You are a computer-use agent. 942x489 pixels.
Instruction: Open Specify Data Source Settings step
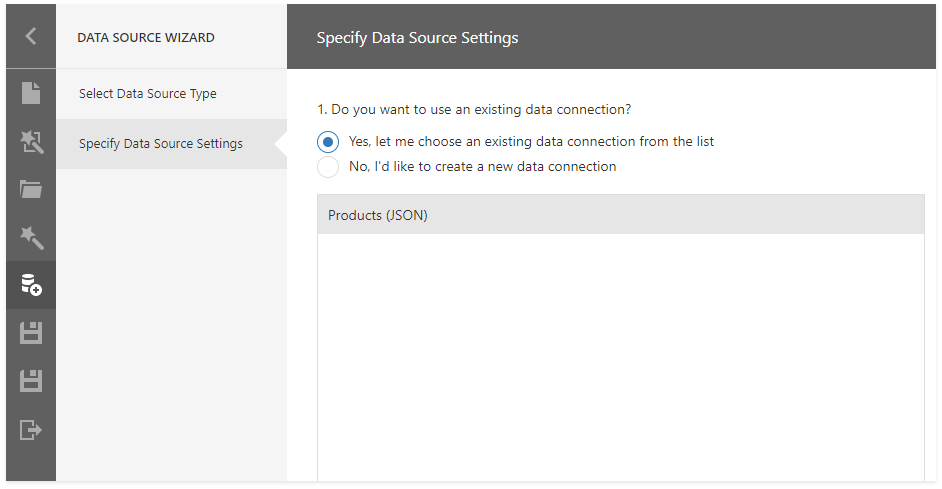point(161,144)
